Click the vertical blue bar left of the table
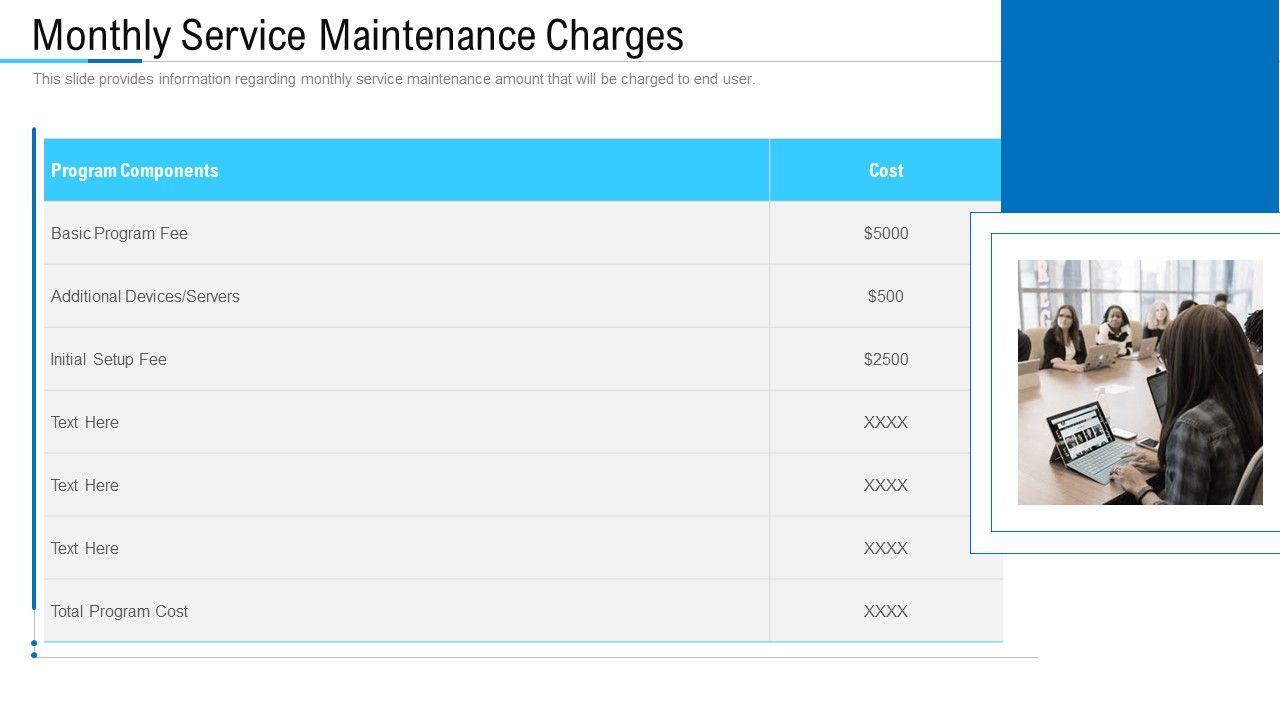Image resolution: width=1280 pixels, height=720 pixels. click(x=34, y=370)
